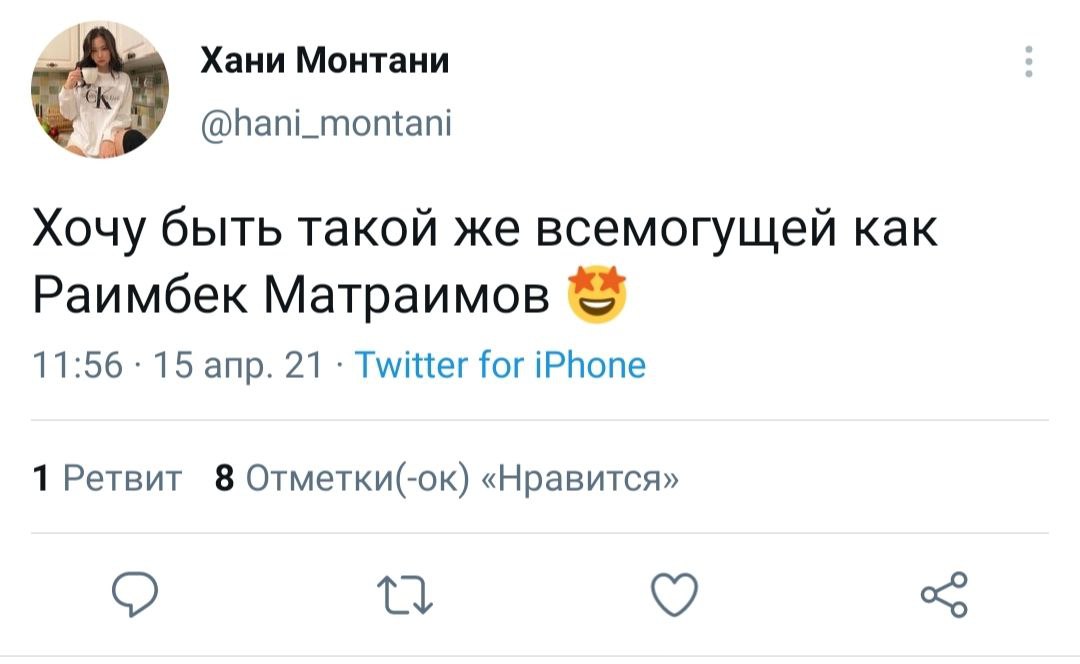Open the Хани Монтани display name
1080x664 pixels.
tap(325, 63)
